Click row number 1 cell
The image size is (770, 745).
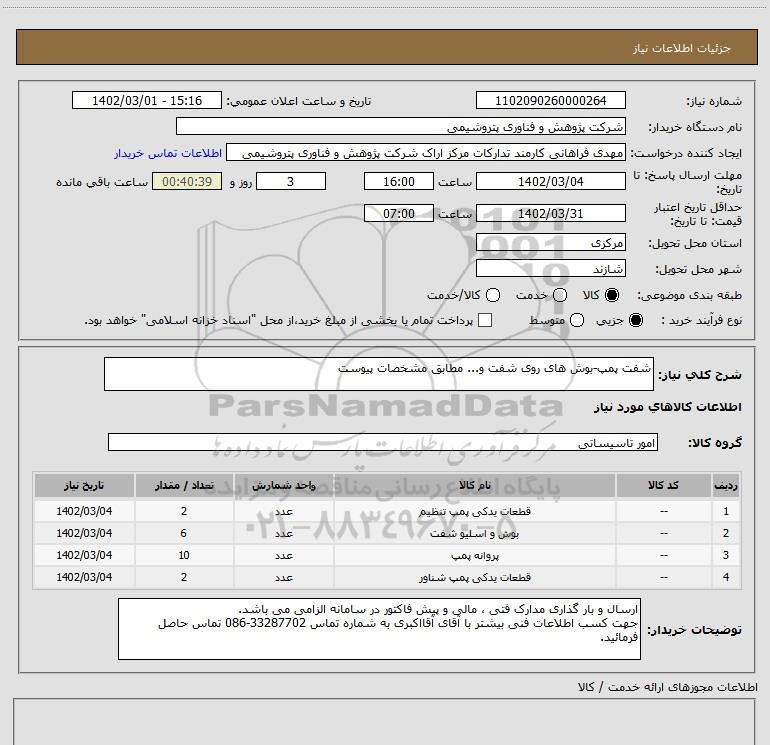726,511
